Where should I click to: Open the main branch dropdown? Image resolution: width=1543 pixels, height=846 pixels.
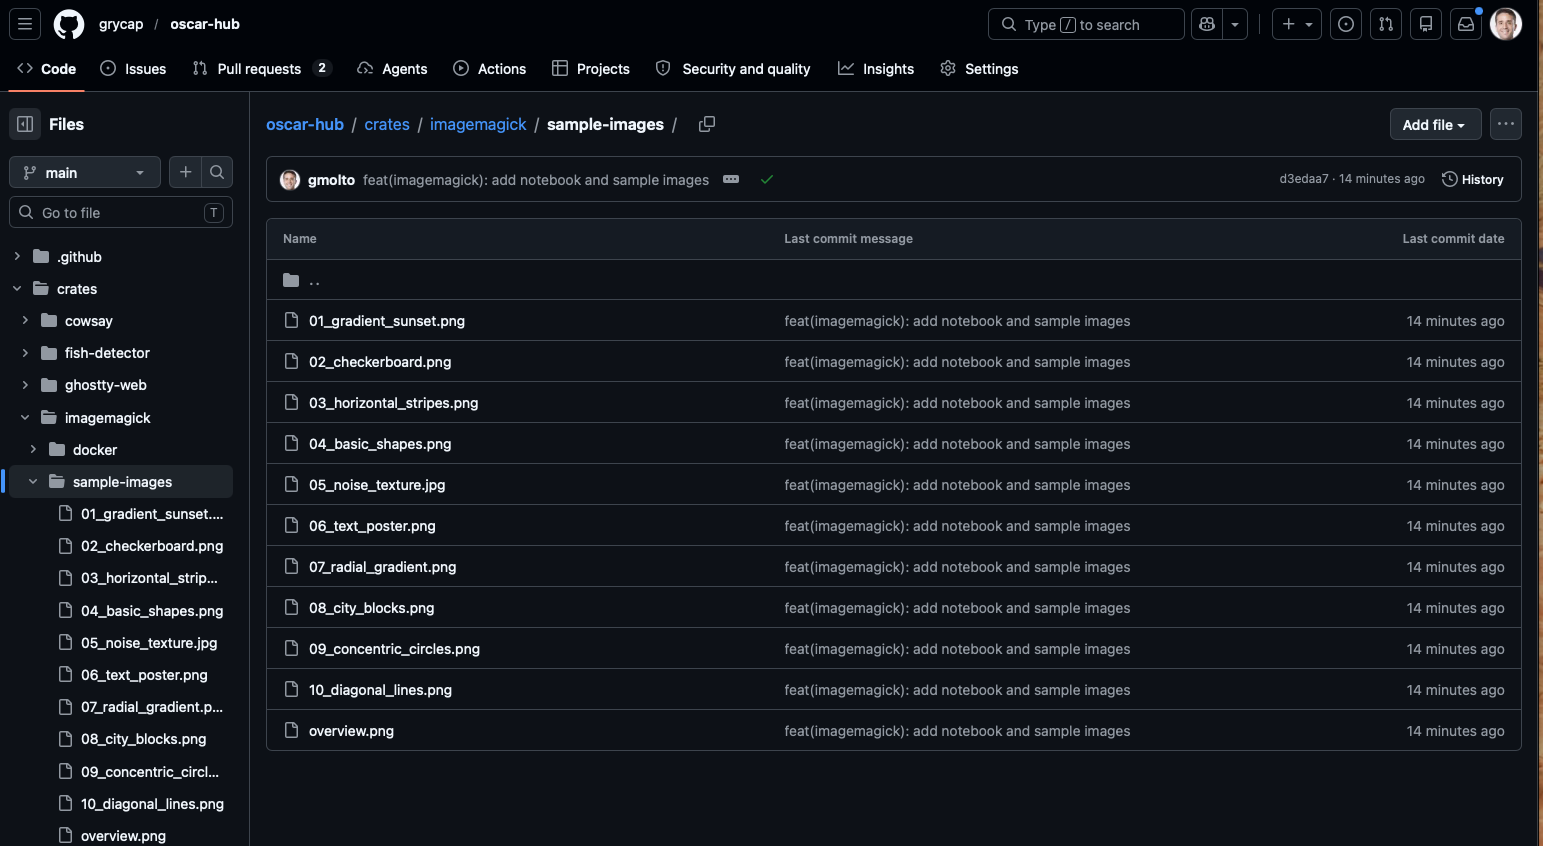[84, 172]
